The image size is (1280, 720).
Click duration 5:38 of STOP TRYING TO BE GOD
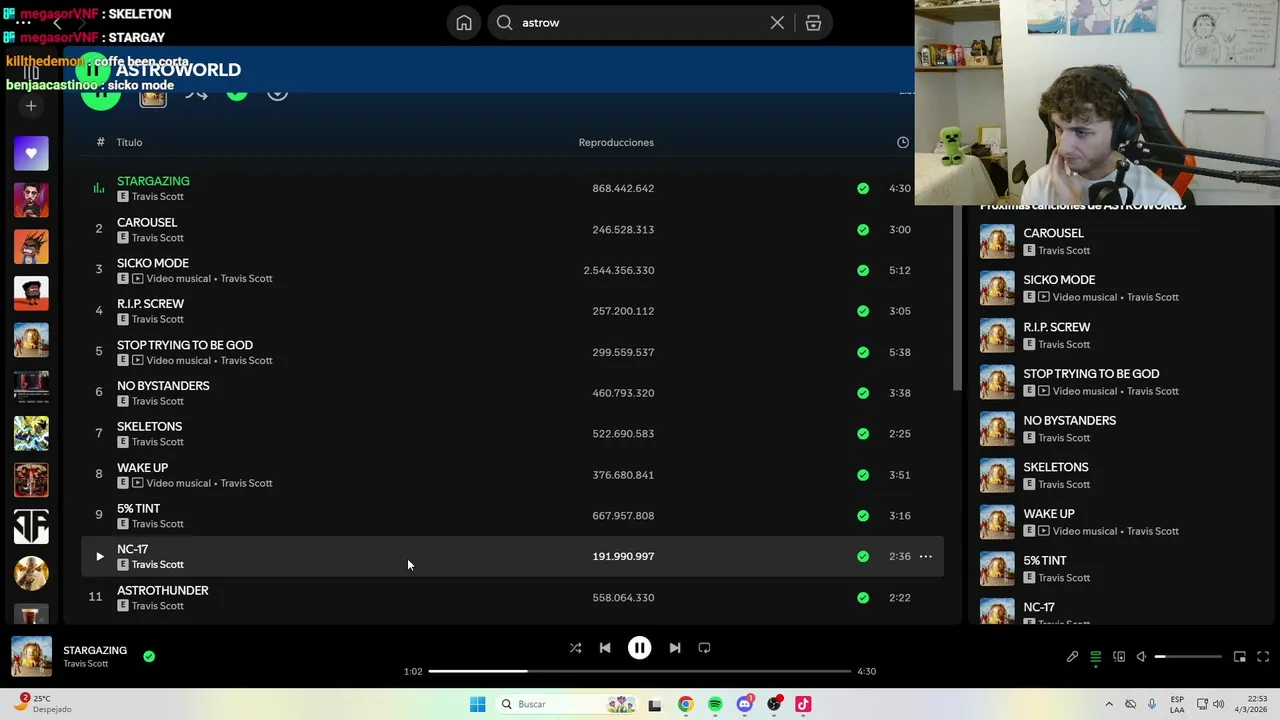click(x=900, y=352)
